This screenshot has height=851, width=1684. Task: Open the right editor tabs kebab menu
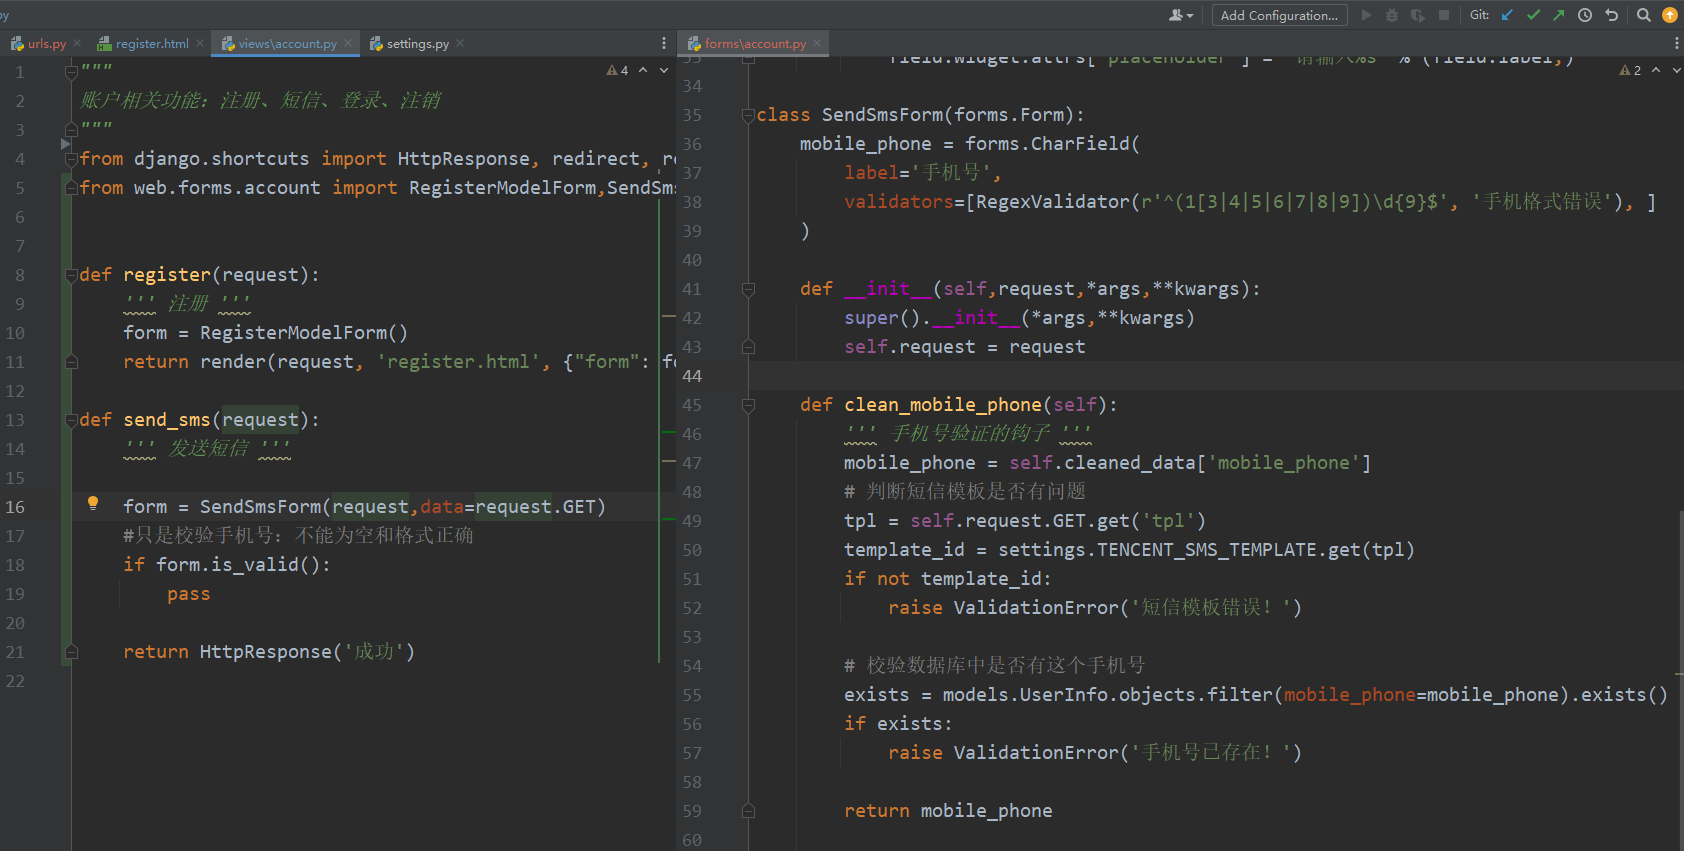[1676, 43]
